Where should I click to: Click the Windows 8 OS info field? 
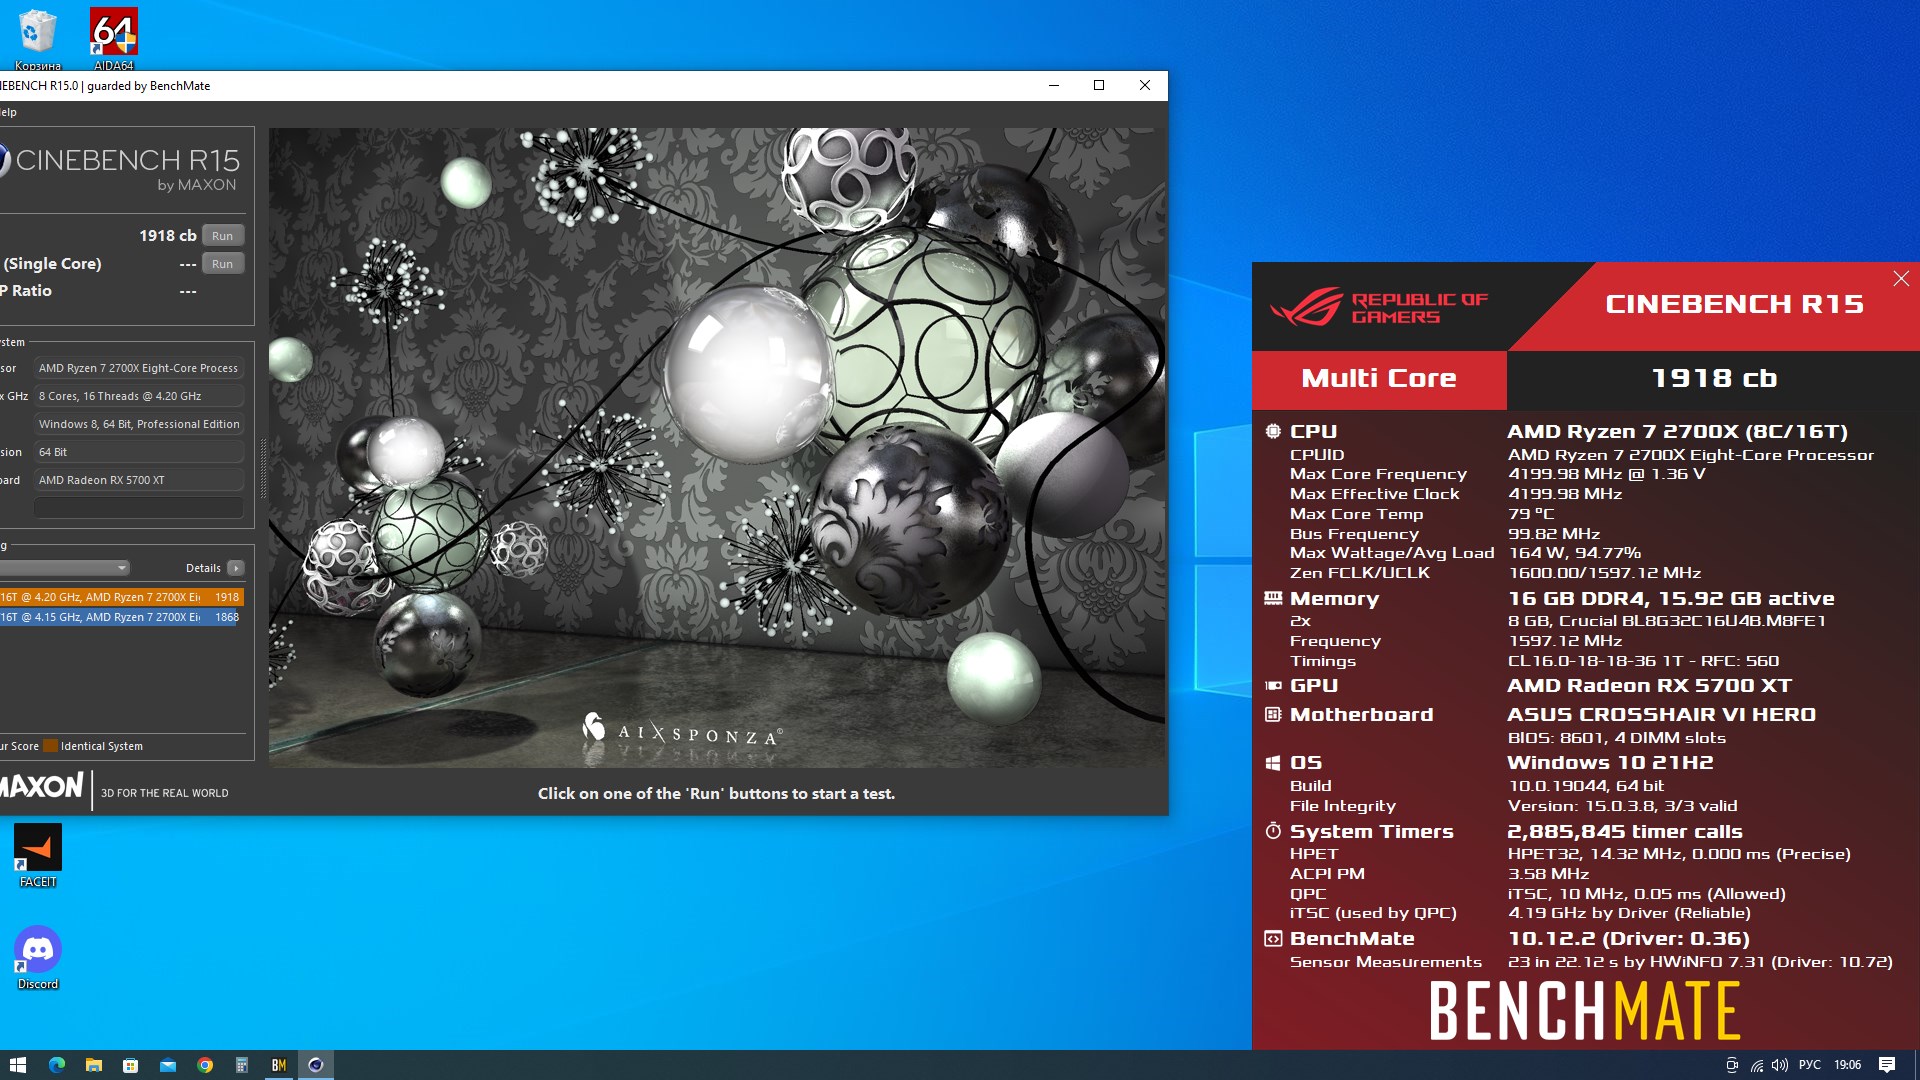pos(139,424)
